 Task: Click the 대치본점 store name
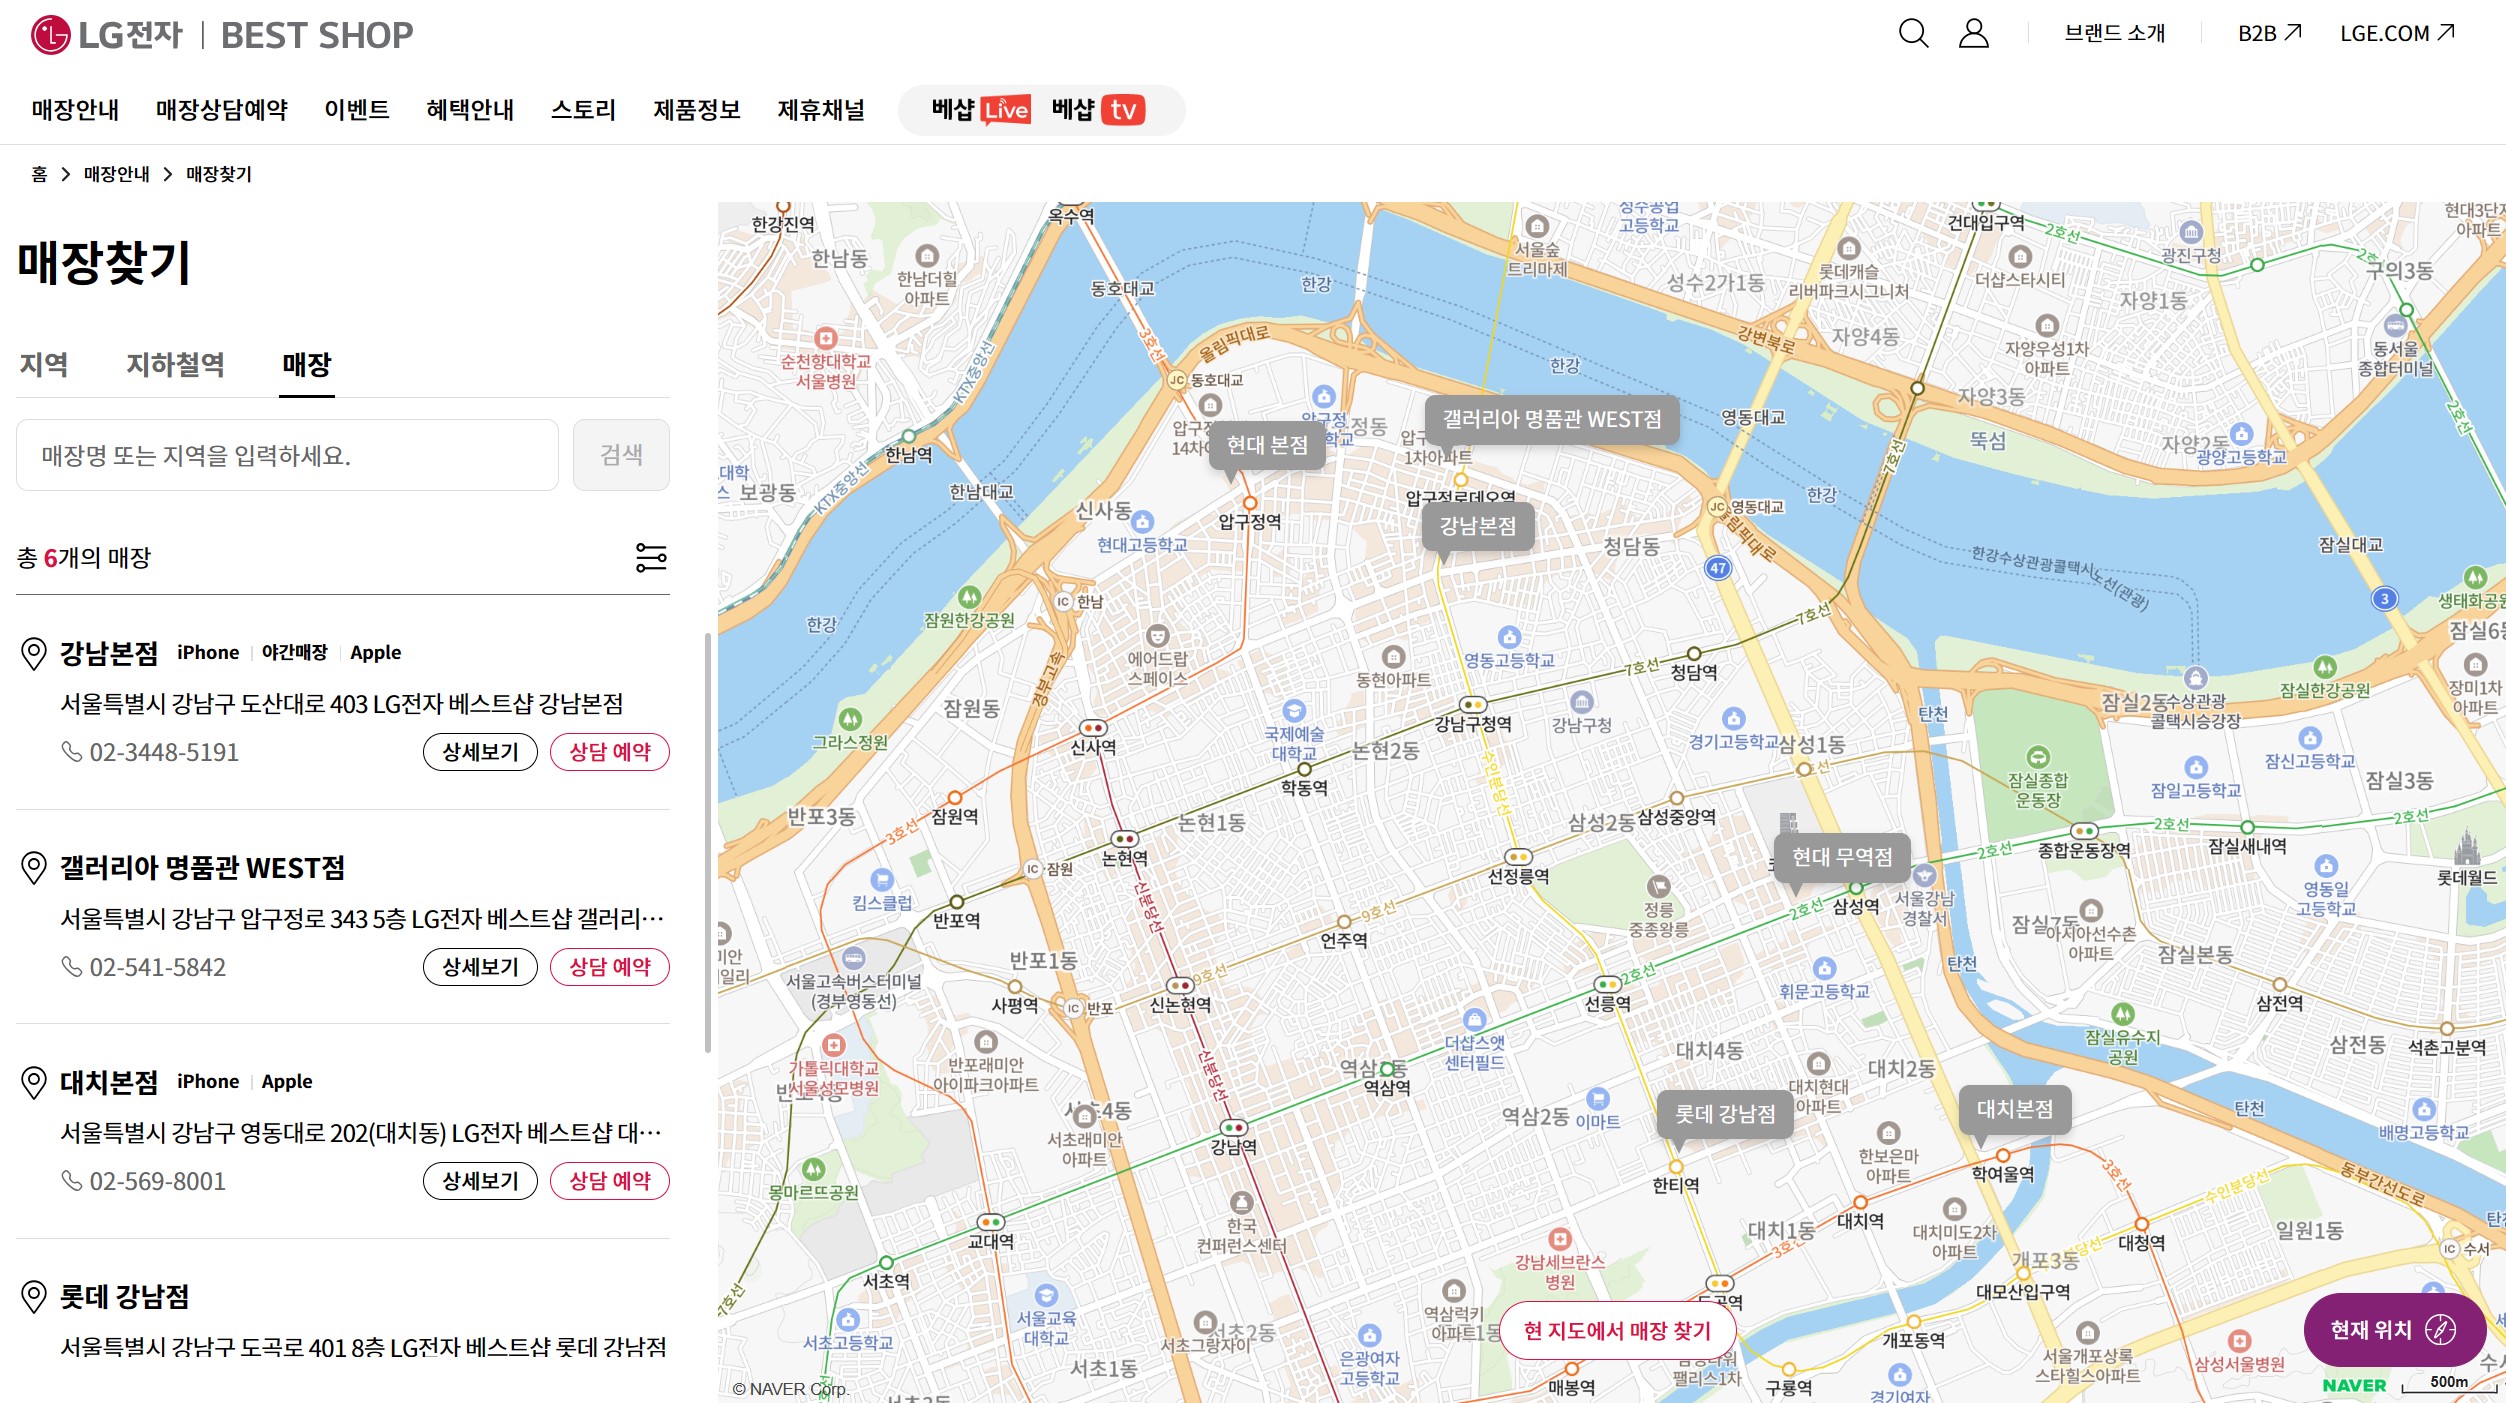pos(109,1082)
